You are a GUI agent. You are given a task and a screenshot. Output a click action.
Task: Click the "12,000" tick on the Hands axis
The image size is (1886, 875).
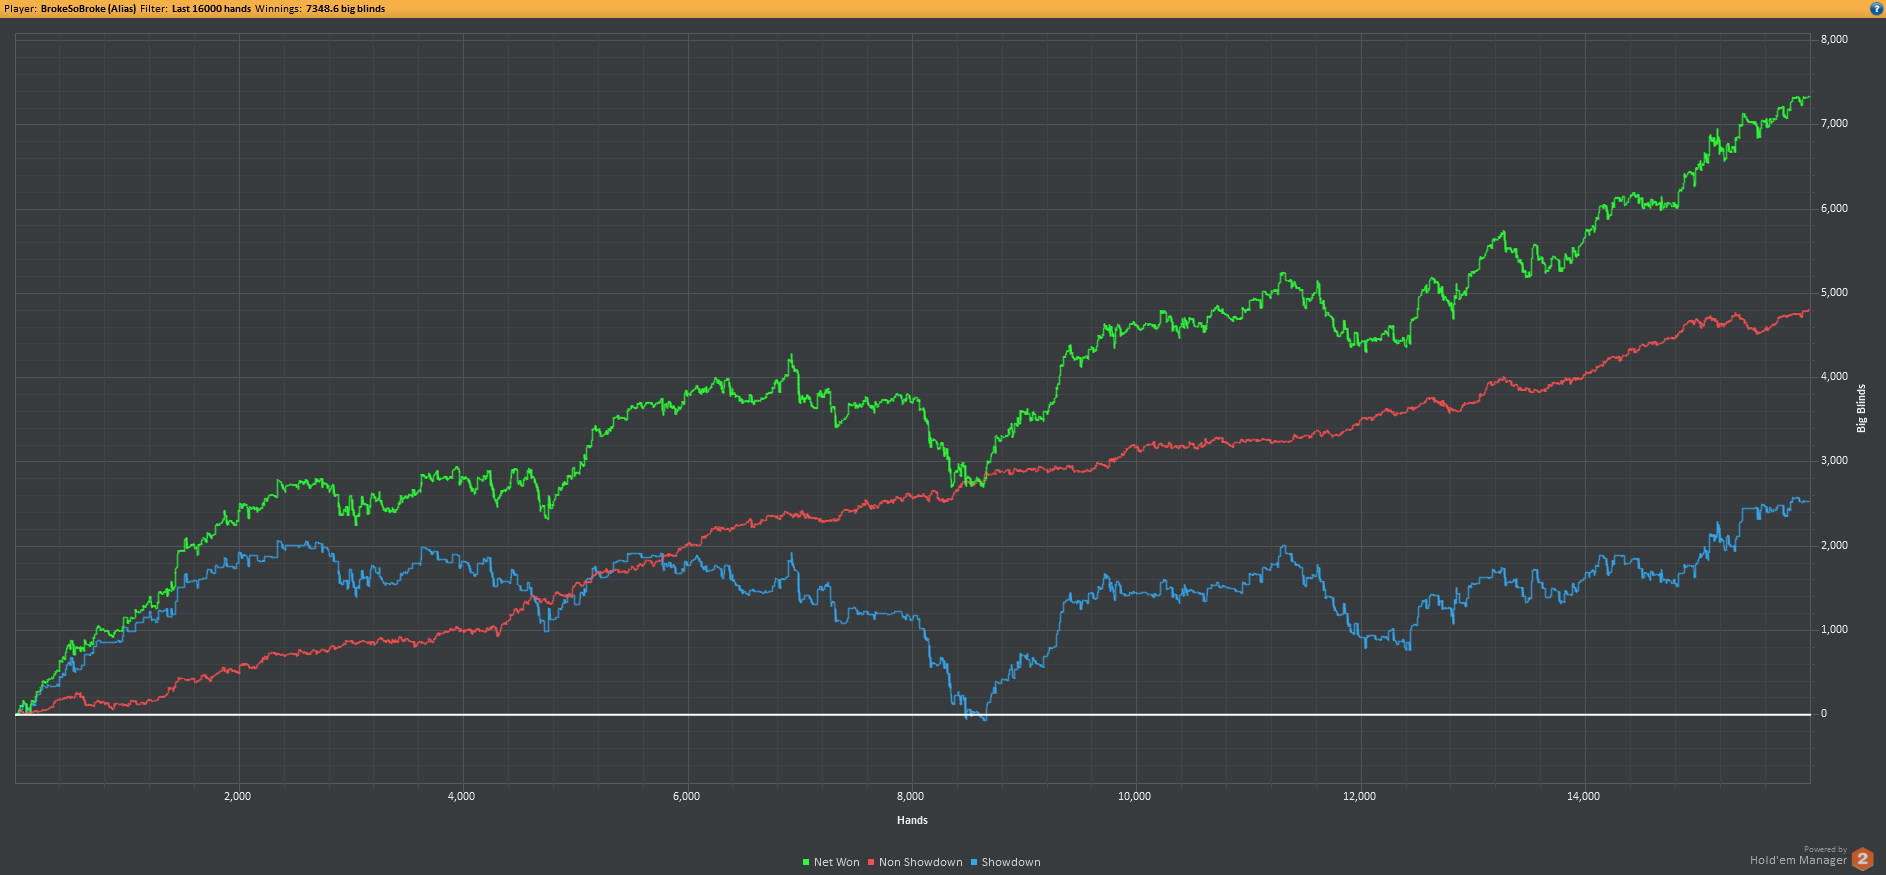(1359, 796)
